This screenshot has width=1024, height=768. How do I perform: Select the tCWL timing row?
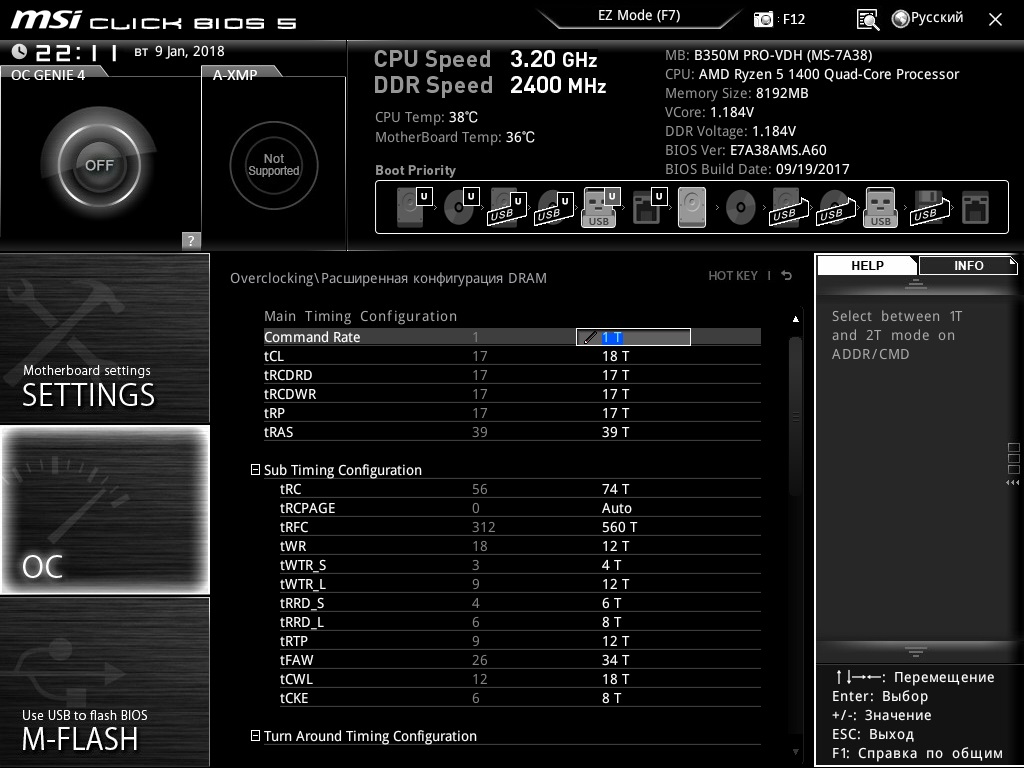[520, 679]
